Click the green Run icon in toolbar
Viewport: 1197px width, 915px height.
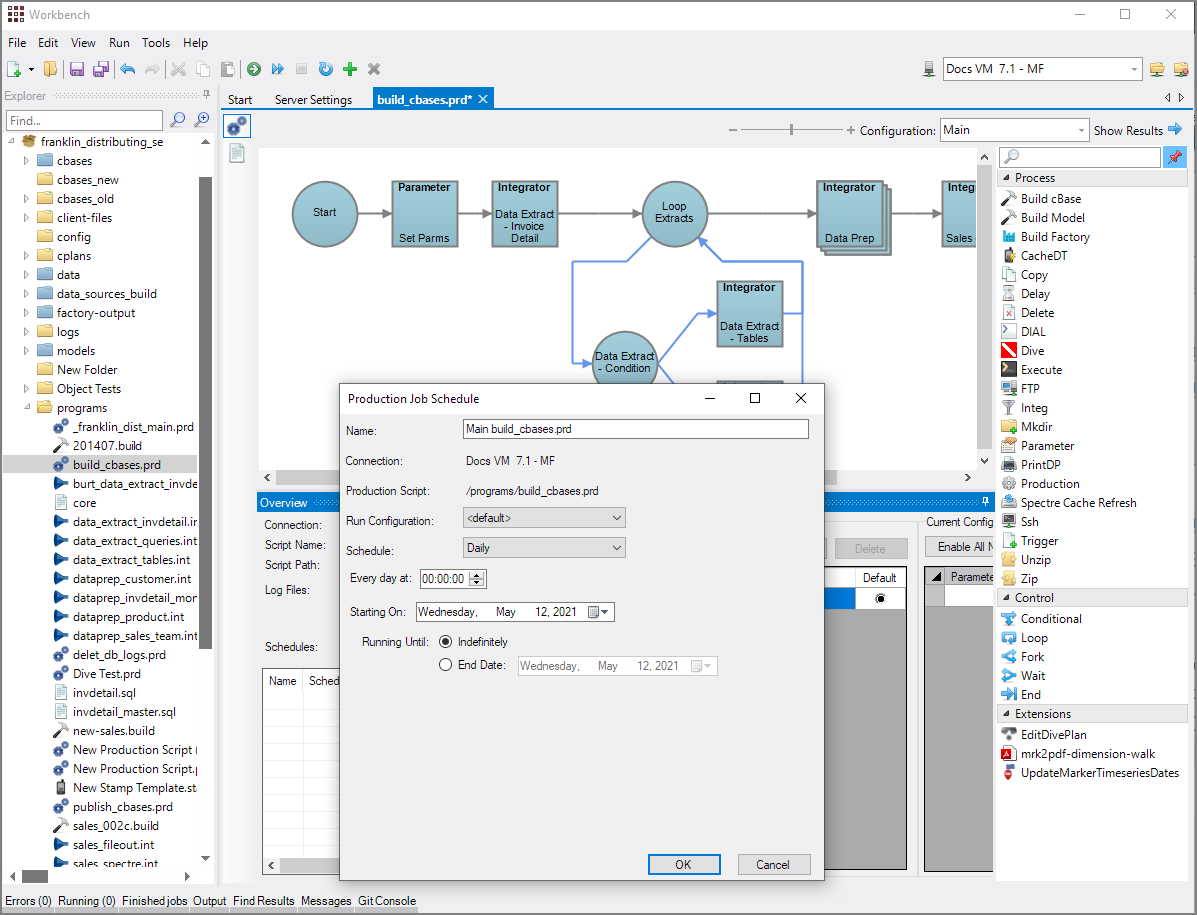(254, 69)
